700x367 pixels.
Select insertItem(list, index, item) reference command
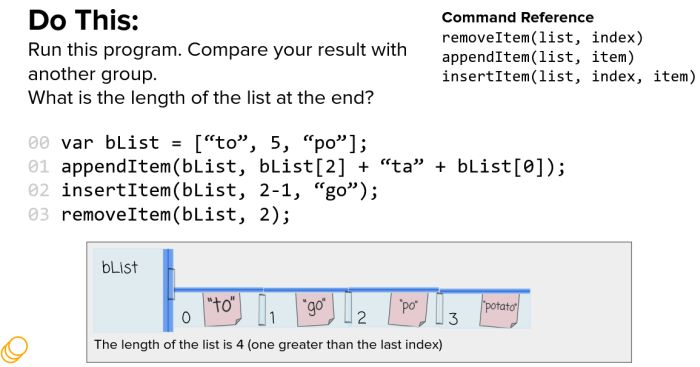pyautogui.click(x=569, y=76)
